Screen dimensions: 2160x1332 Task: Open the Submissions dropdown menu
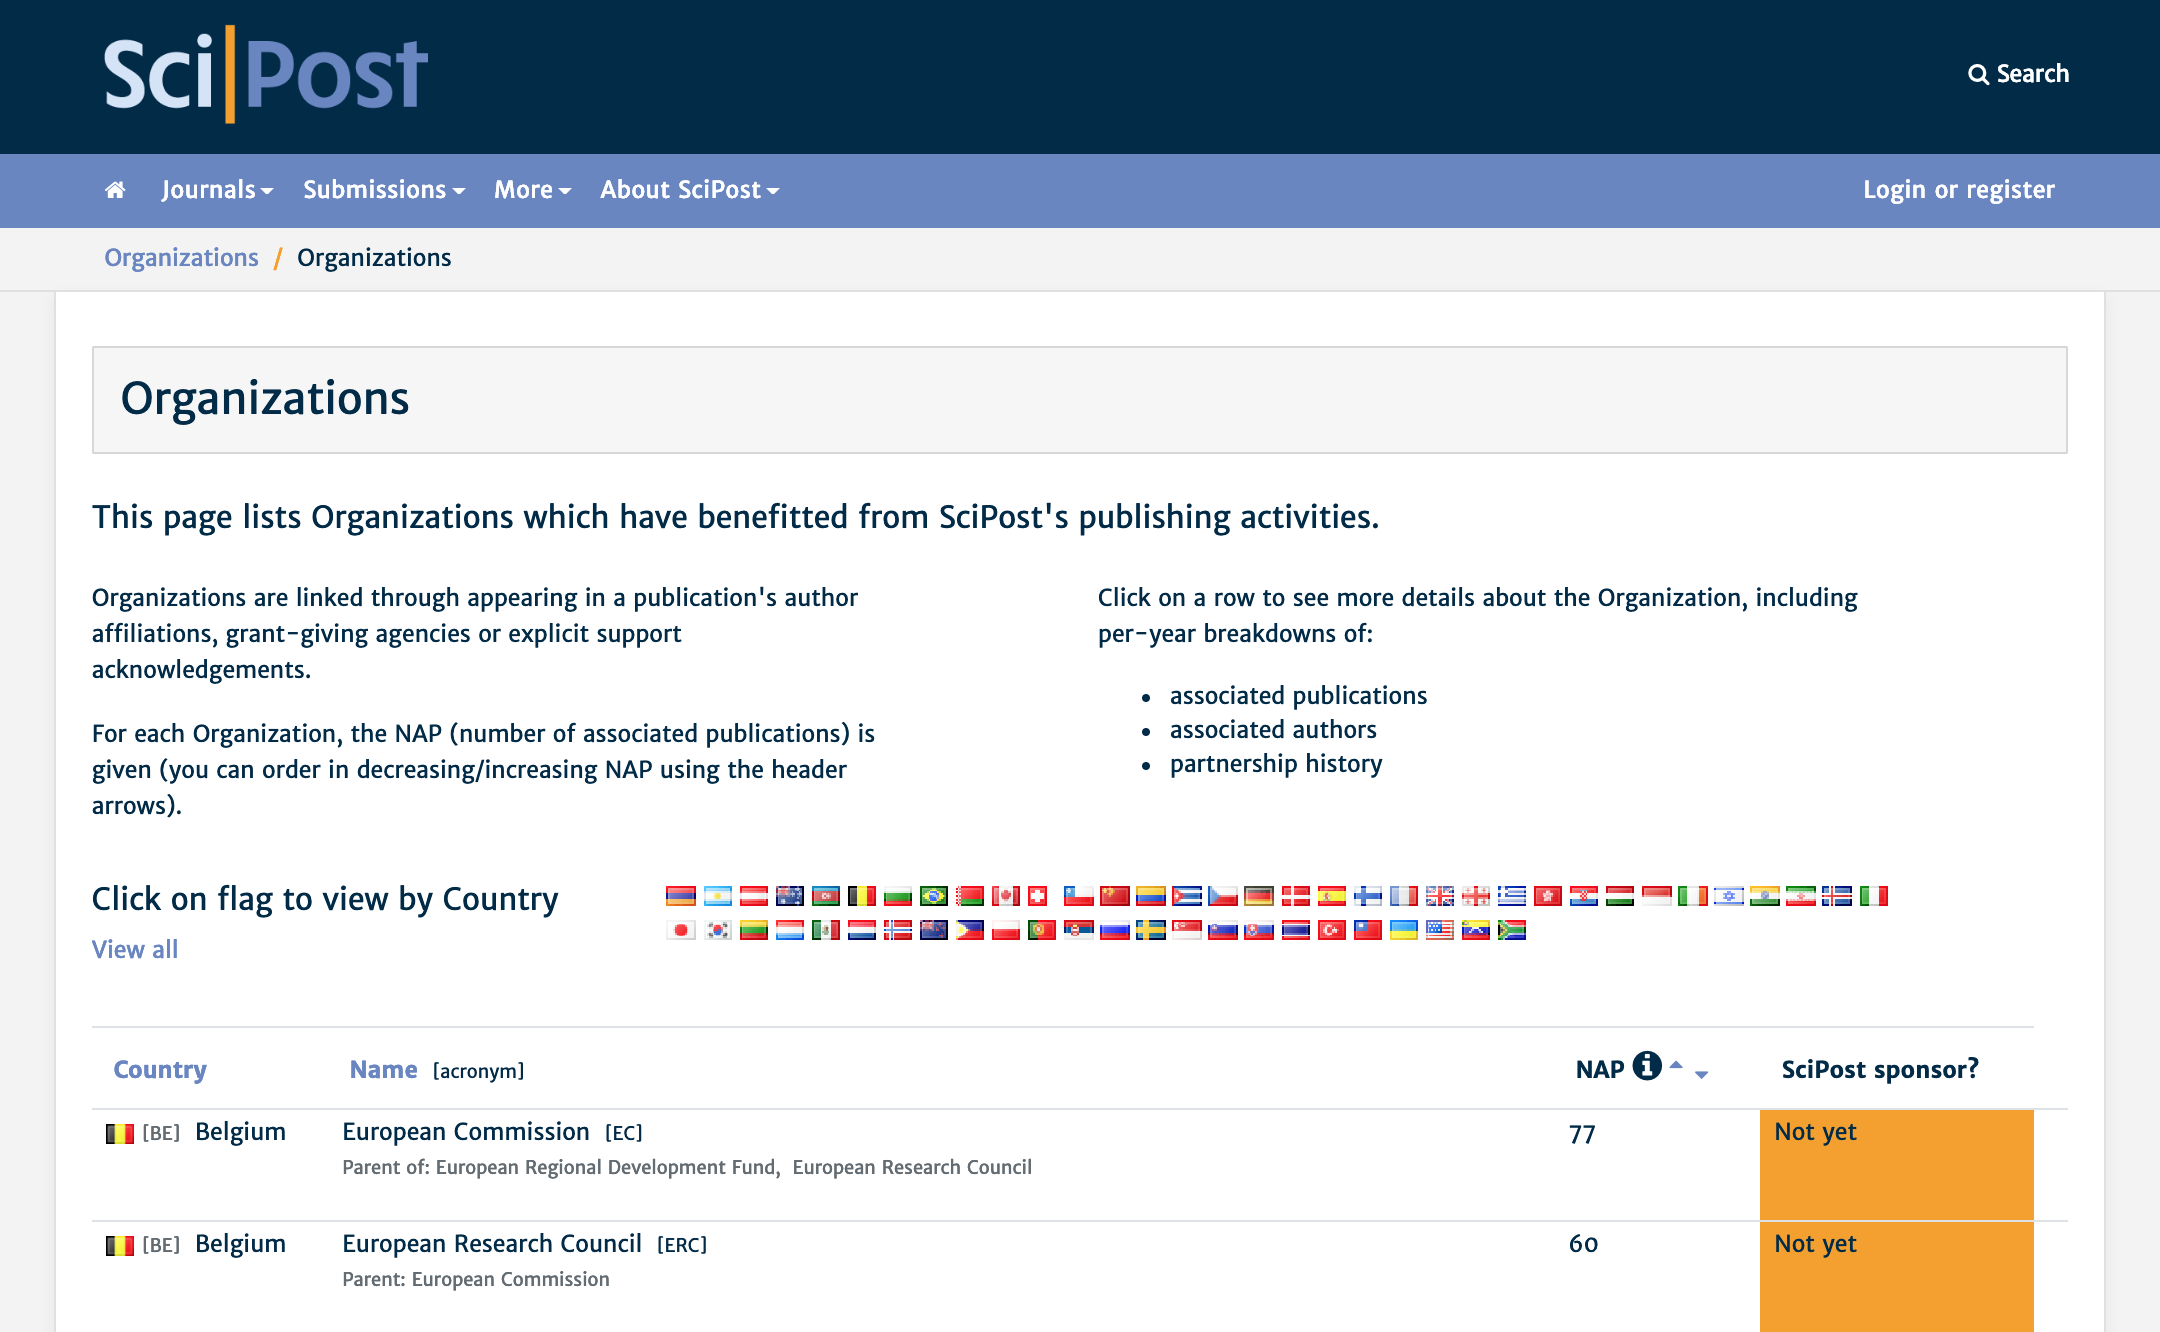[384, 190]
